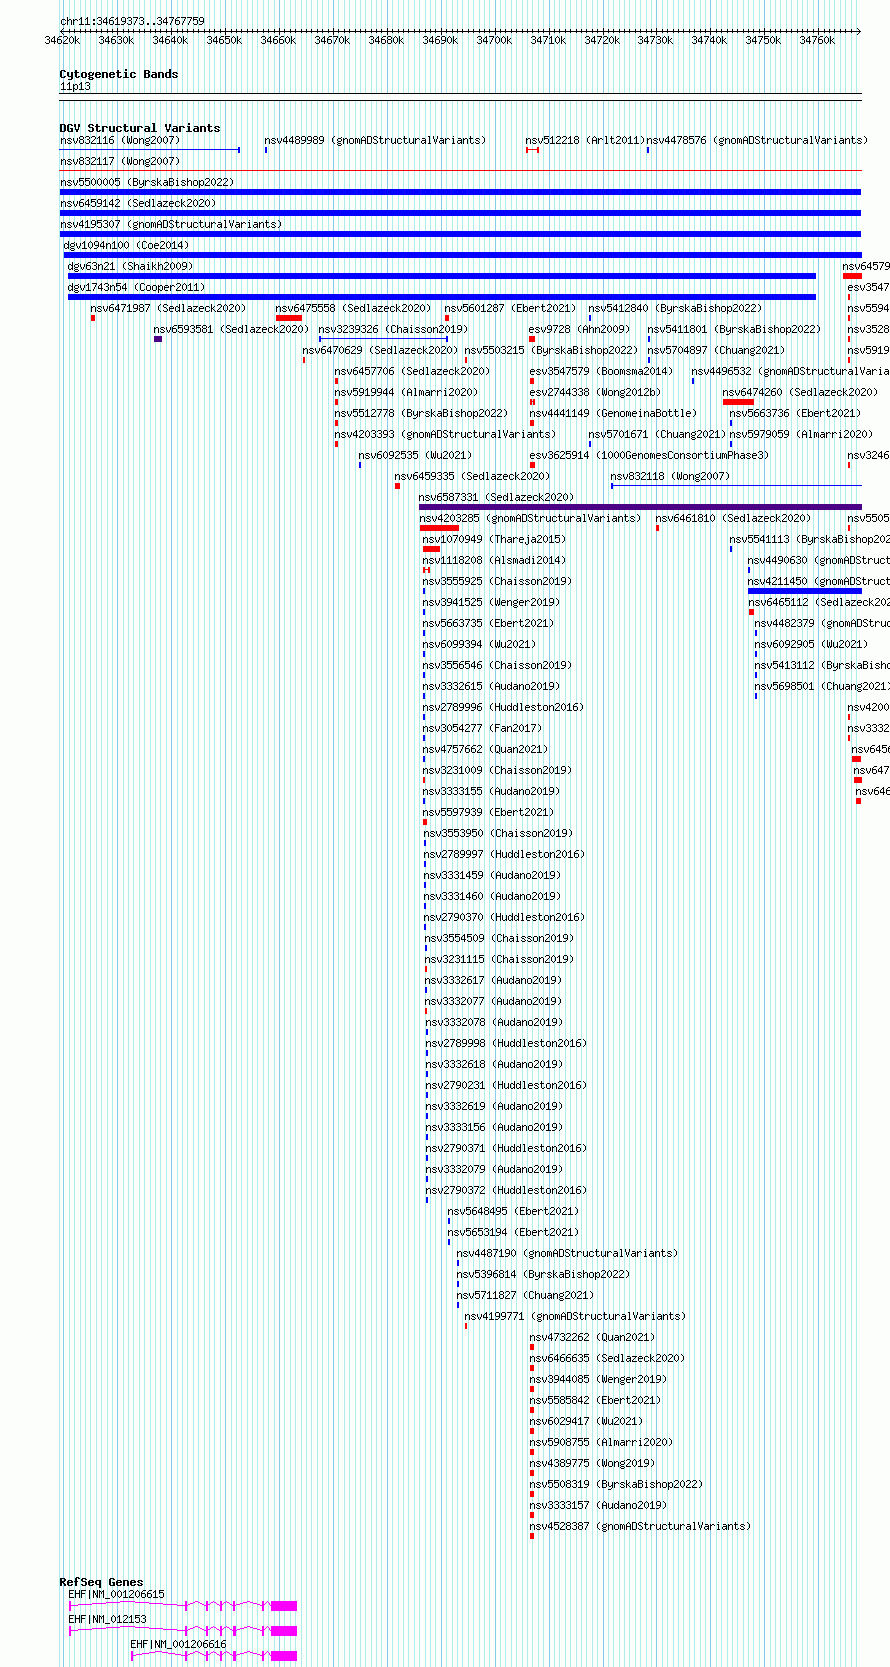Click the red bar under nsv6474260
The image size is (890, 1667).
coord(738,402)
